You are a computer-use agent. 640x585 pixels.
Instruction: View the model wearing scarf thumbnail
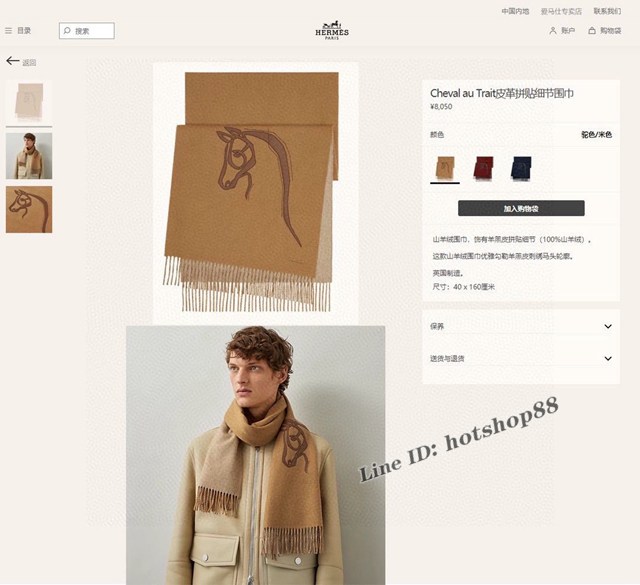(29, 156)
